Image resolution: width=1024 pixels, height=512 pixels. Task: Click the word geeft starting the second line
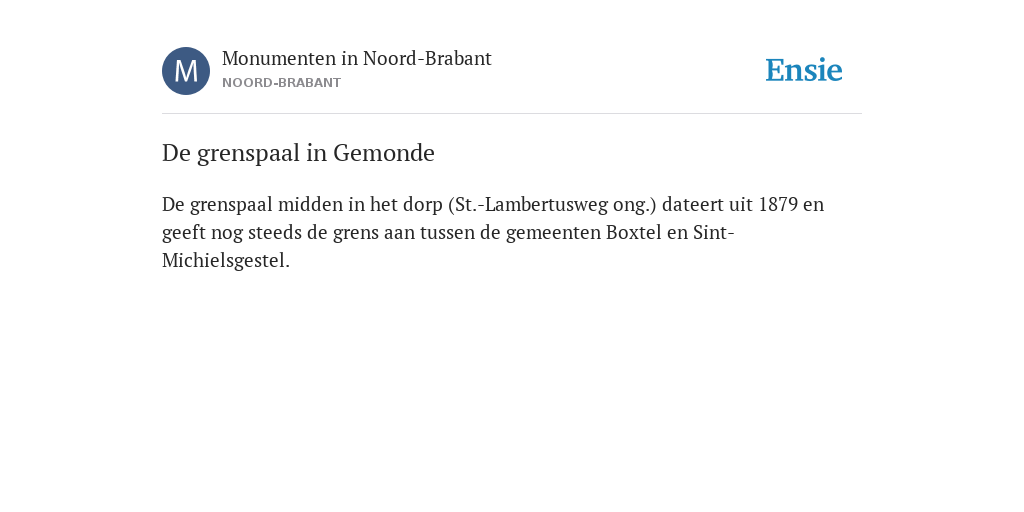[x=184, y=232]
